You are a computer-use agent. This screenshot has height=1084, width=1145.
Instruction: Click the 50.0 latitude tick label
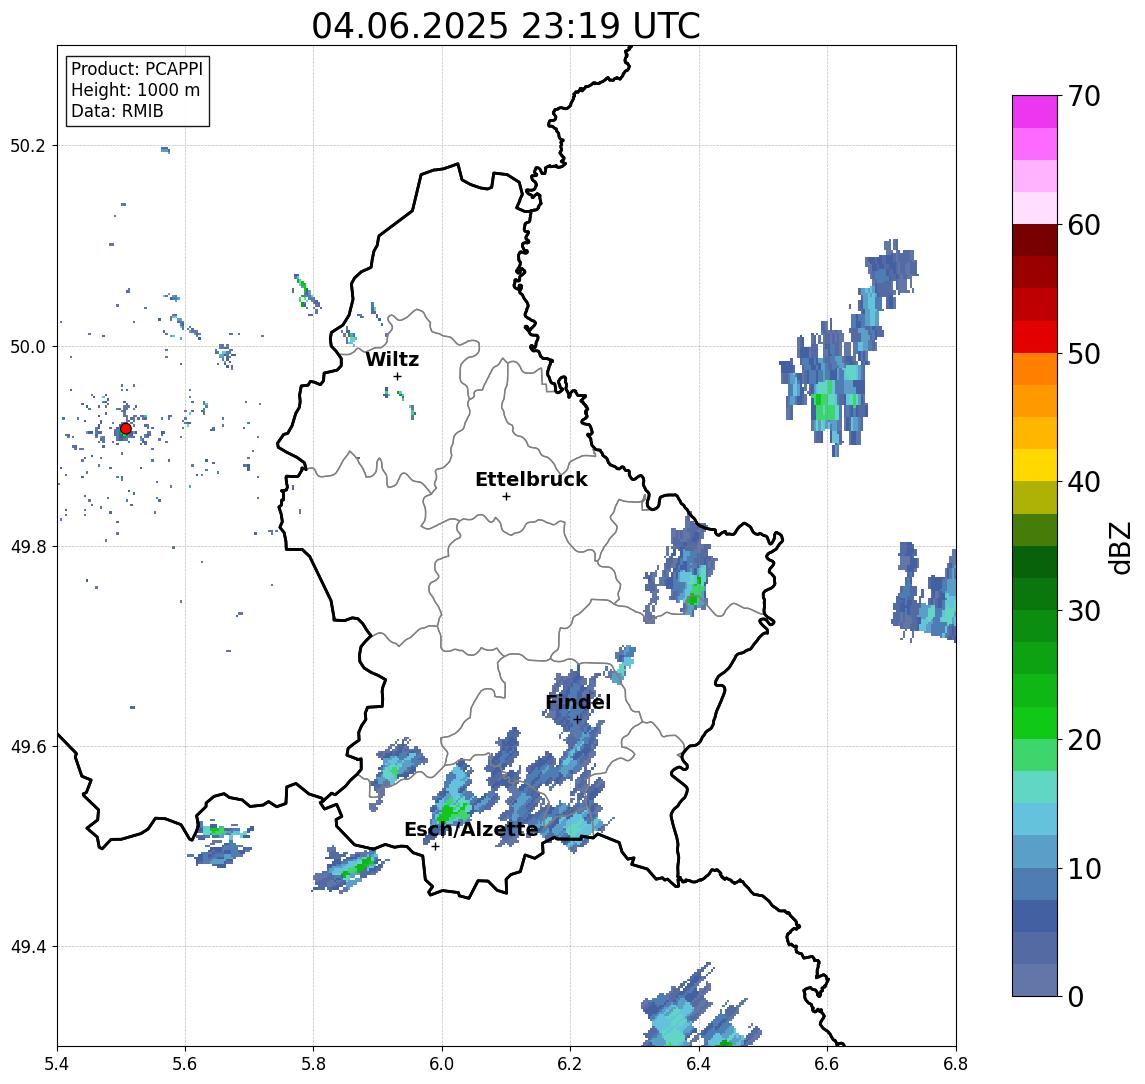(x=28, y=346)
